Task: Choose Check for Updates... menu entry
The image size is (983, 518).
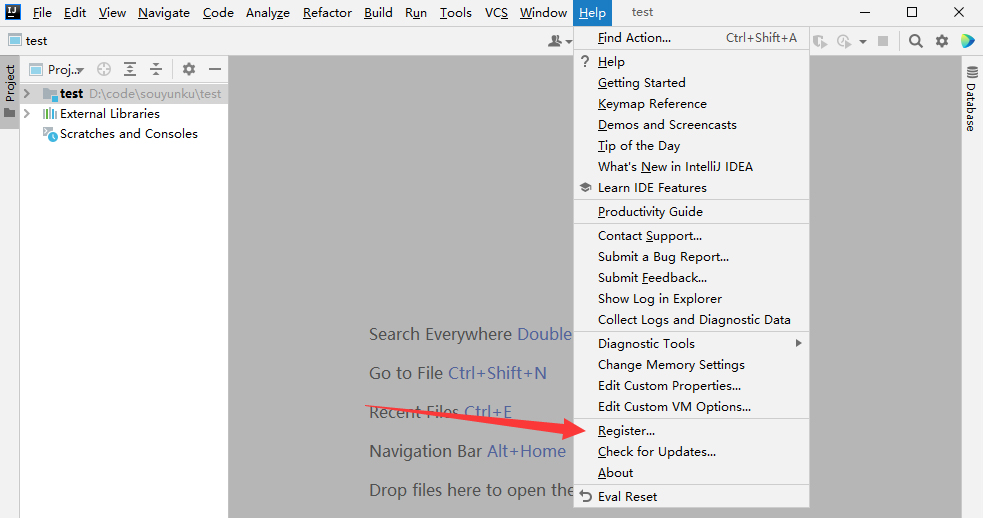Action: point(656,452)
